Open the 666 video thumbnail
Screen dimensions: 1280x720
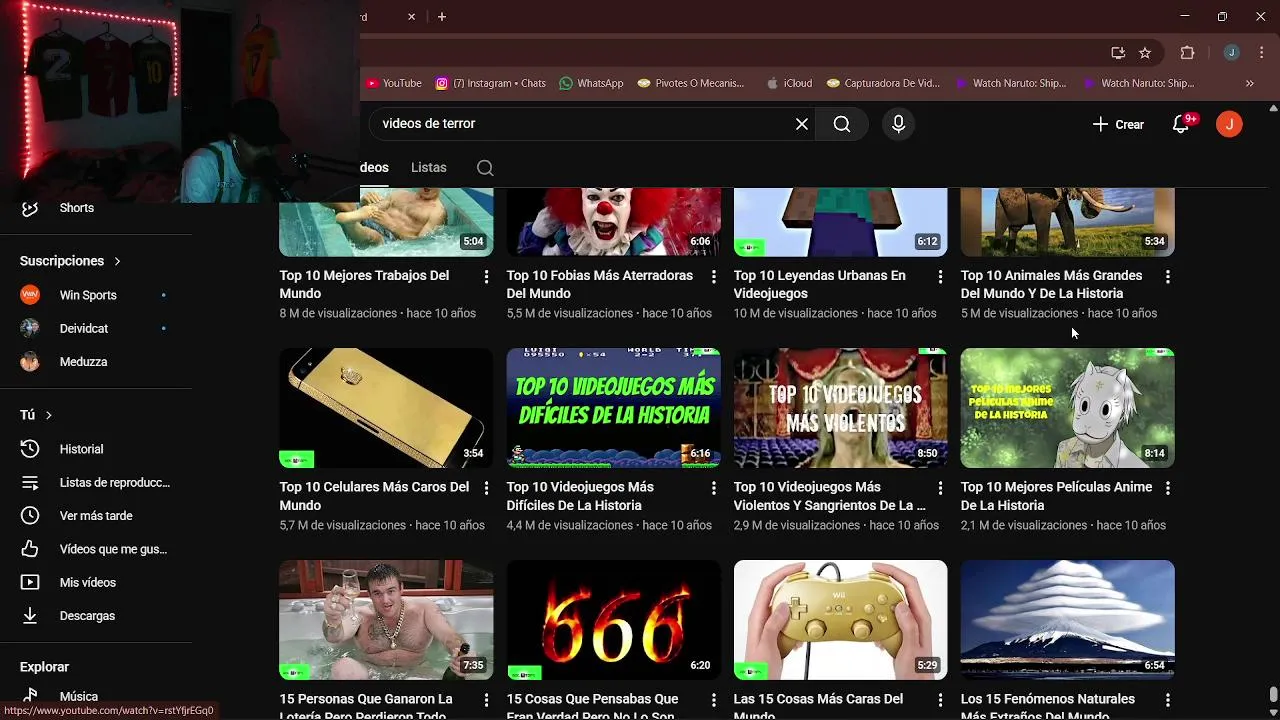(x=613, y=620)
